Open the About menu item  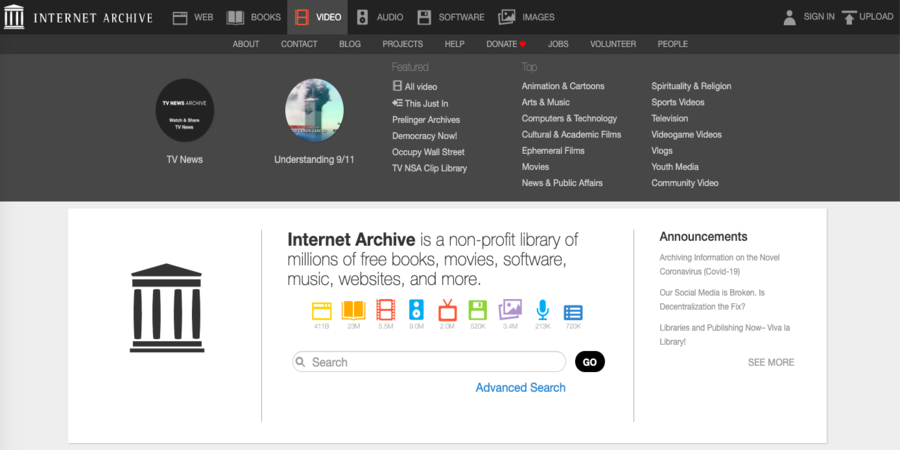(246, 44)
